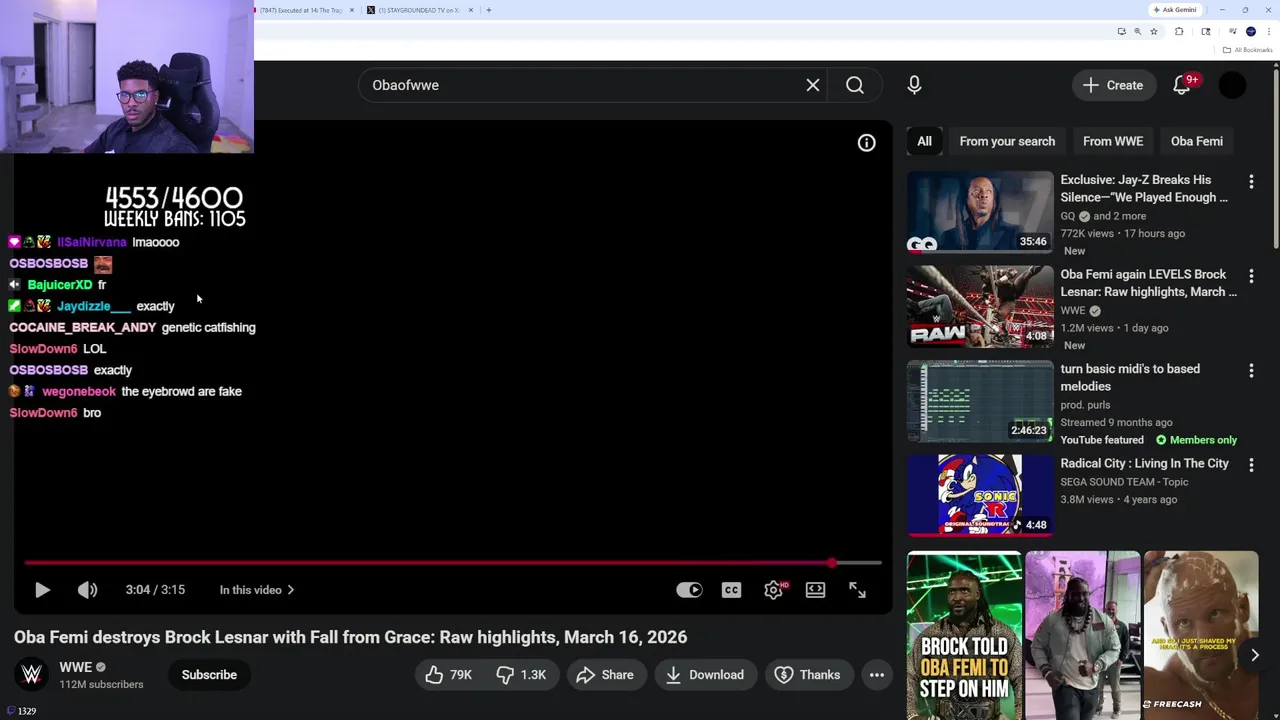This screenshot has height=720, width=1280.
Task: Open the Jay-Z GQ interview thumbnail
Action: pyautogui.click(x=980, y=212)
